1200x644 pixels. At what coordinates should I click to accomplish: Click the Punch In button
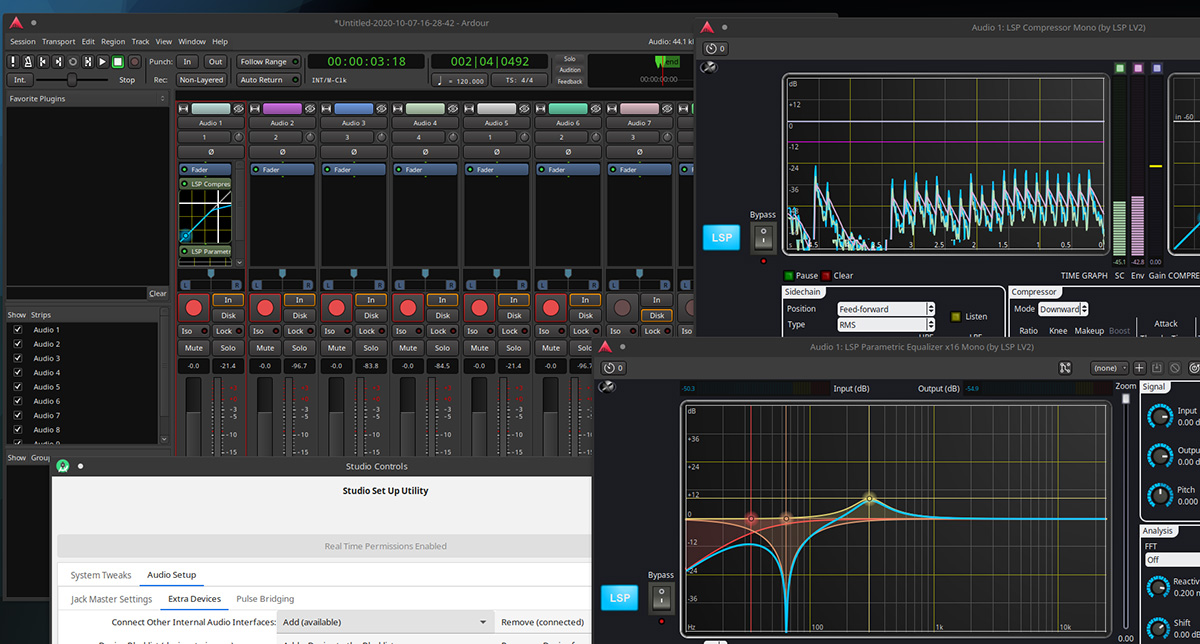click(186, 62)
